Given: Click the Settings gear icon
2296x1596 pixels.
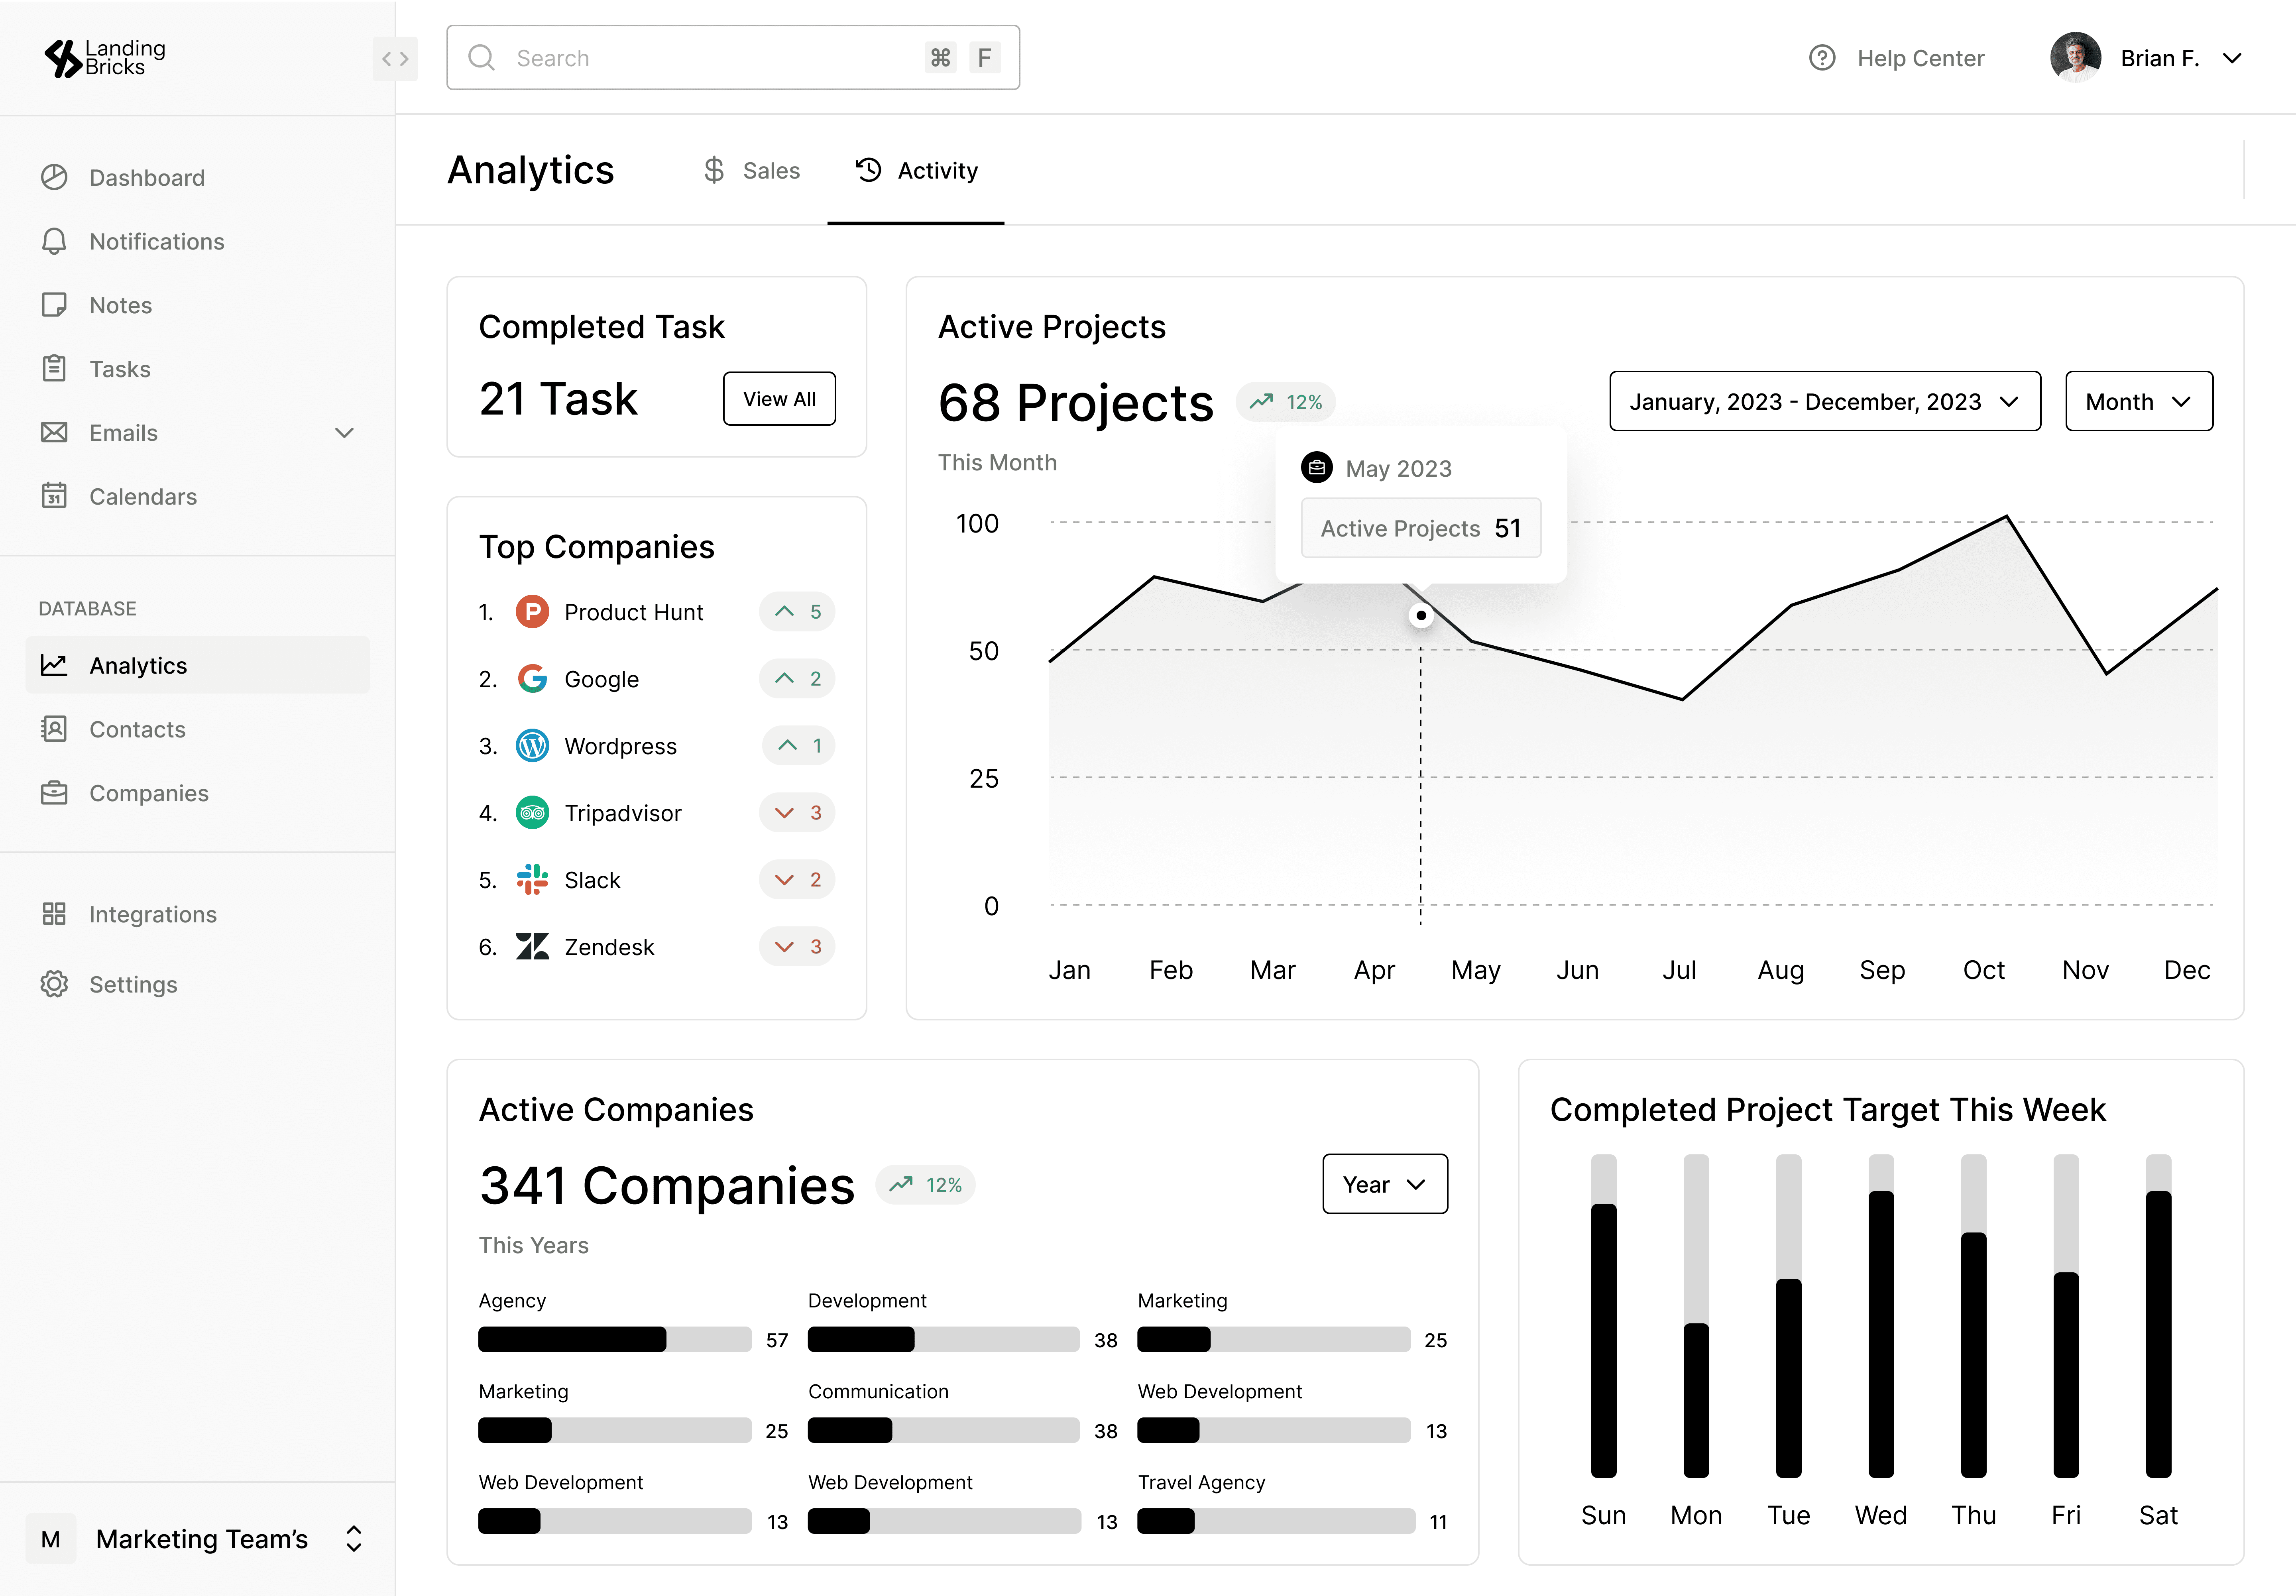Looking at the screenshot, I should pos(54,985).
